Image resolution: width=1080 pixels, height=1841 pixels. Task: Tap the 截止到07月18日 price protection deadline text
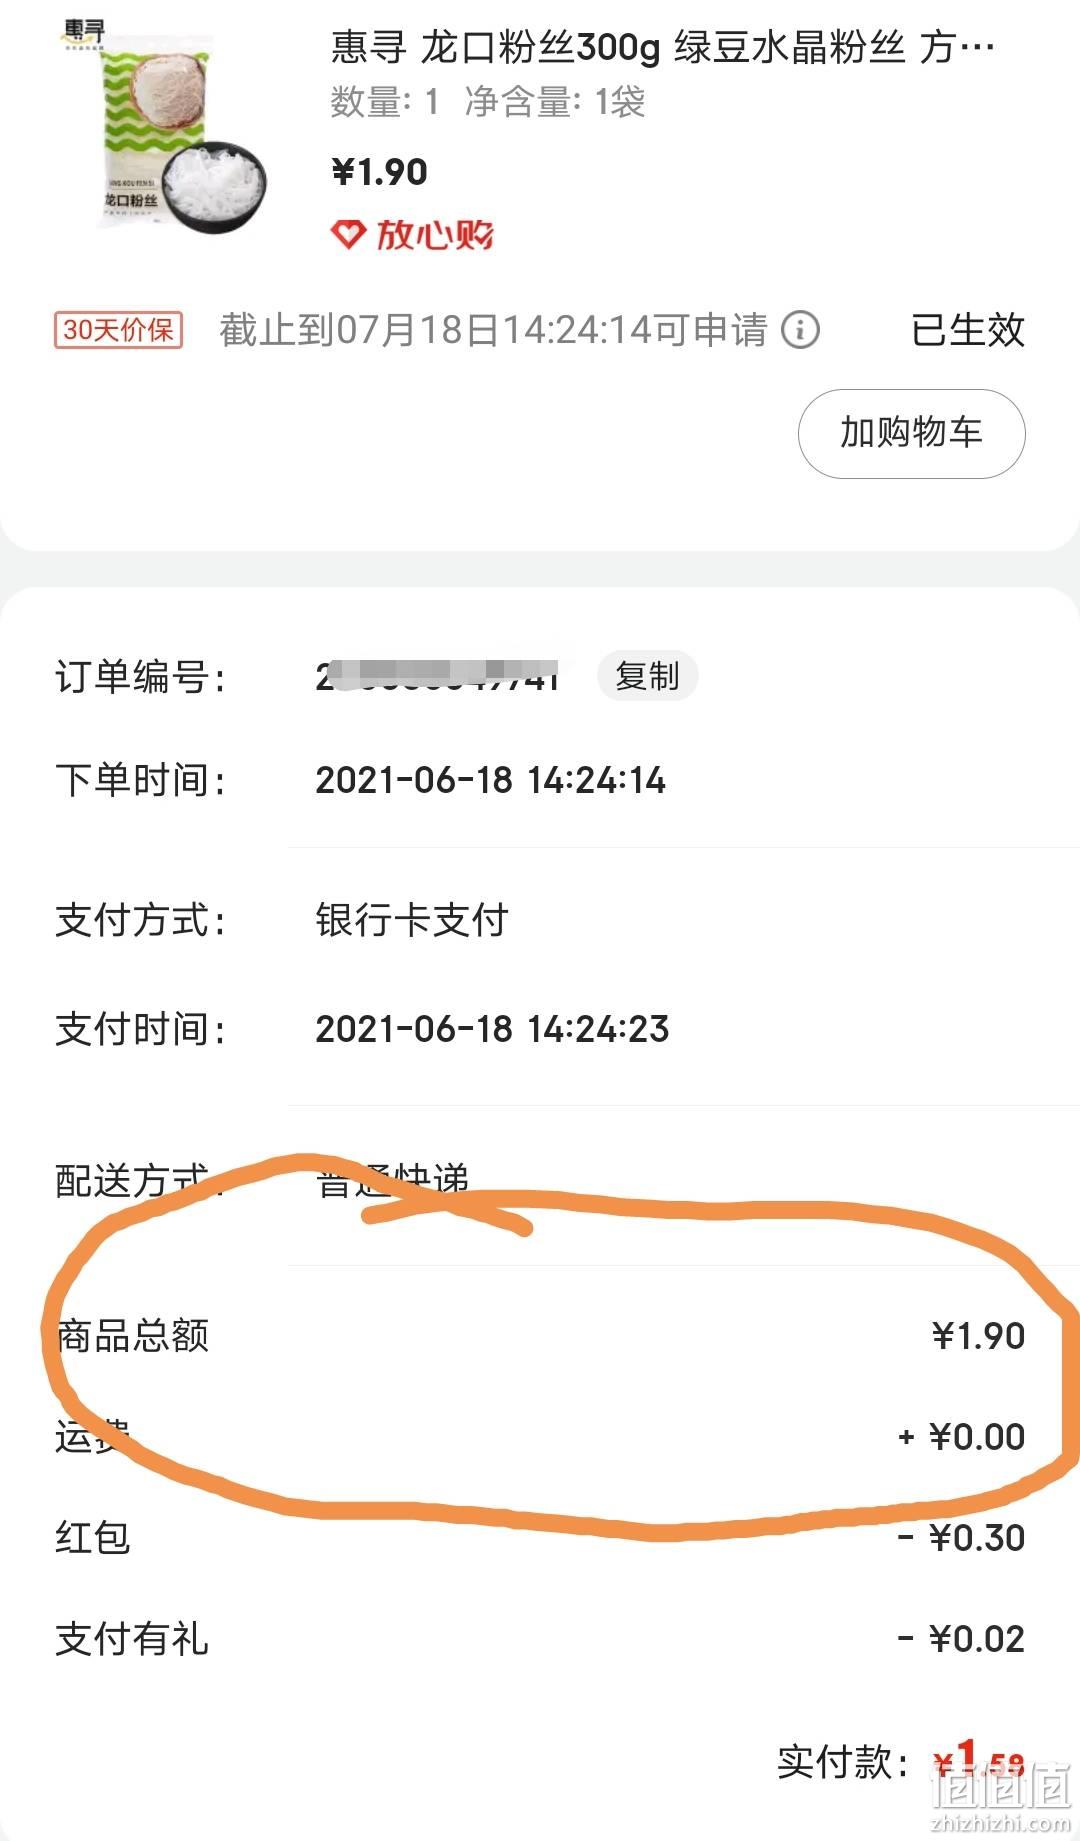coord(493,330)
